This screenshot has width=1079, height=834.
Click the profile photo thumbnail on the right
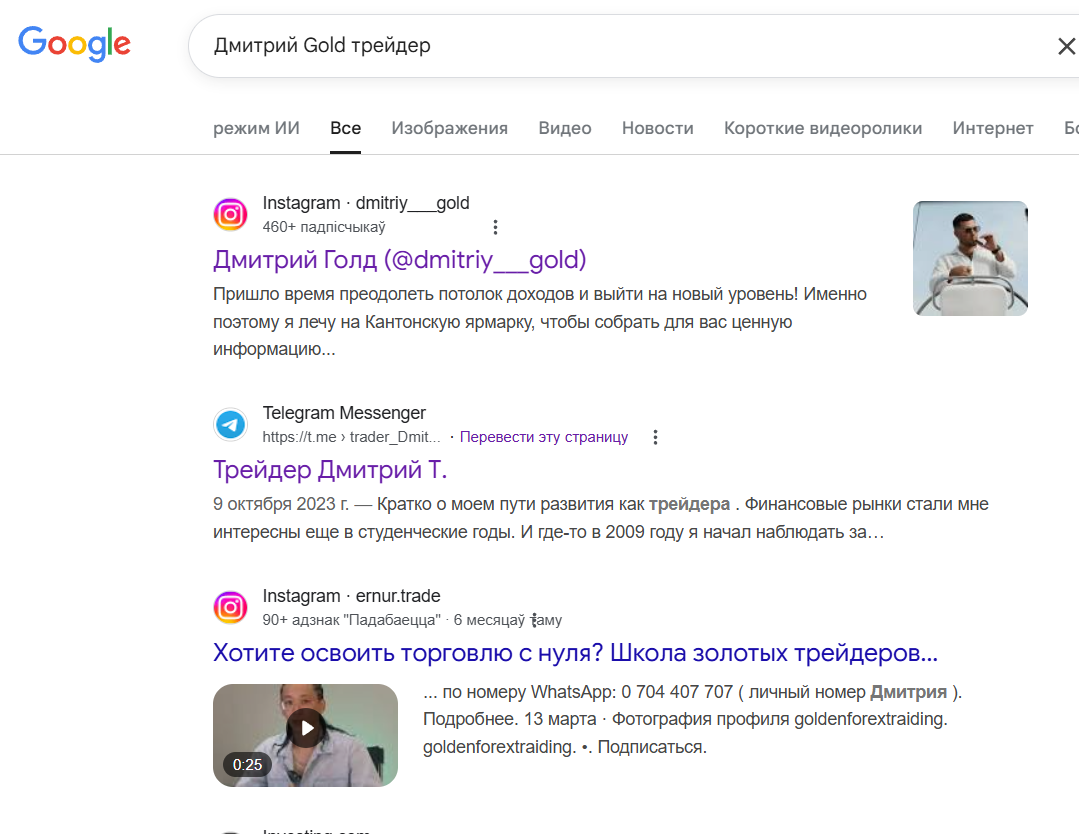[970, 258]
